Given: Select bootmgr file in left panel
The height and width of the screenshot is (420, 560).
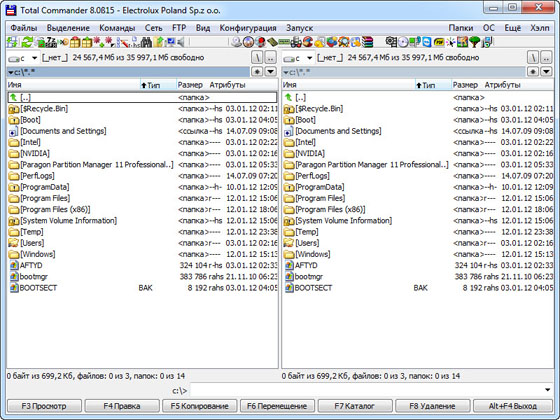Looking at the screenshot, I should [x=143, y=276].
